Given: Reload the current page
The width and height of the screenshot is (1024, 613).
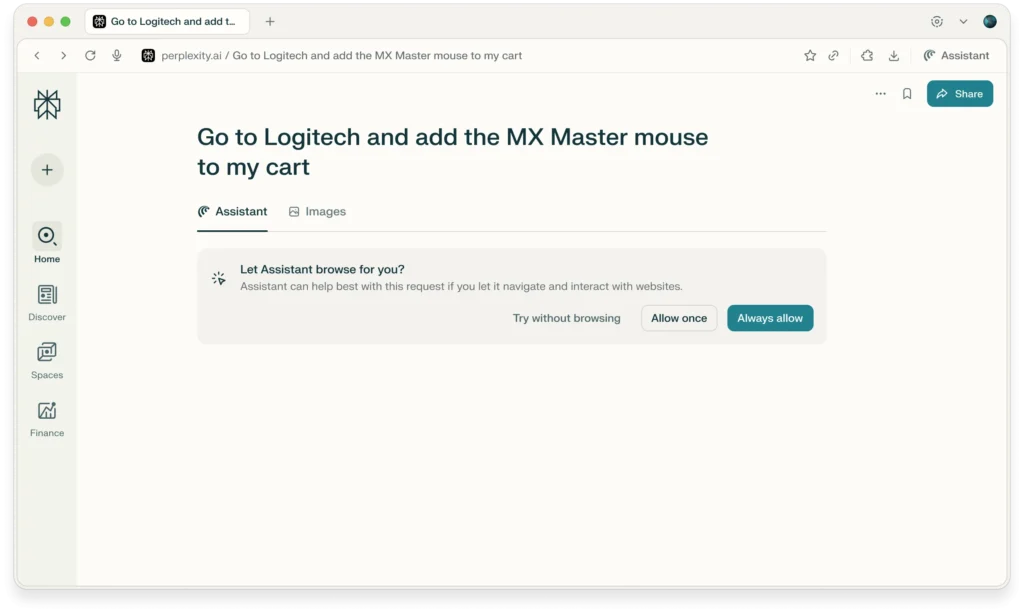Looking at the screenshot, I should coord(90,55).
